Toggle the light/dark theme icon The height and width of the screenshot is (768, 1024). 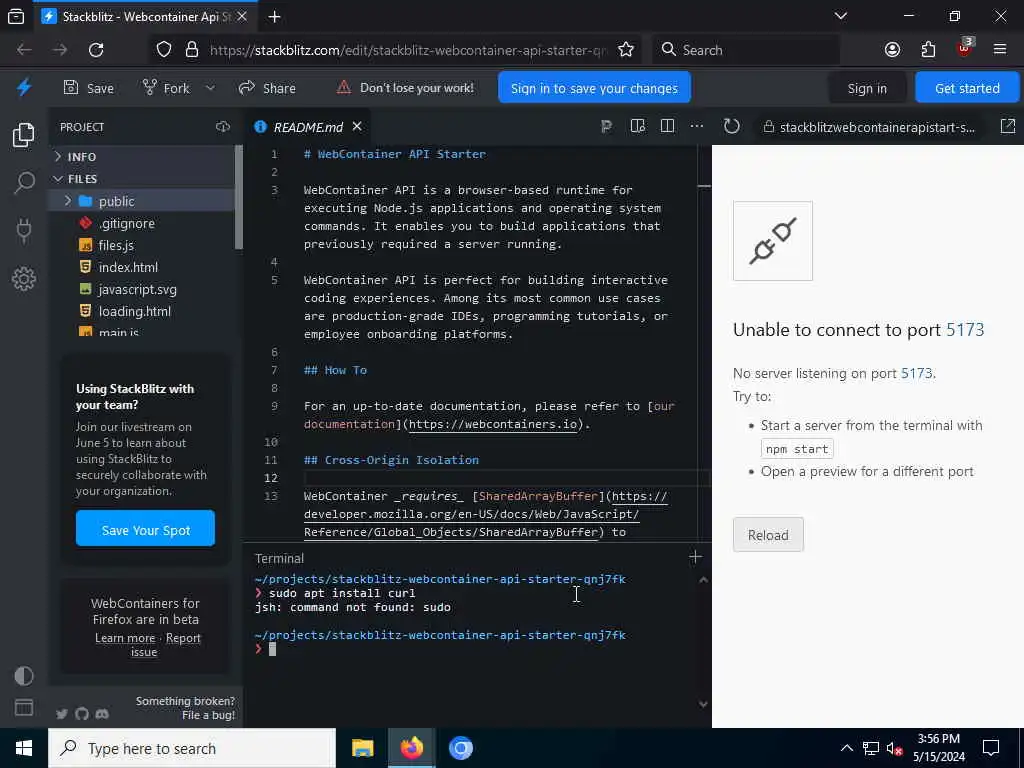coord(24,676)
